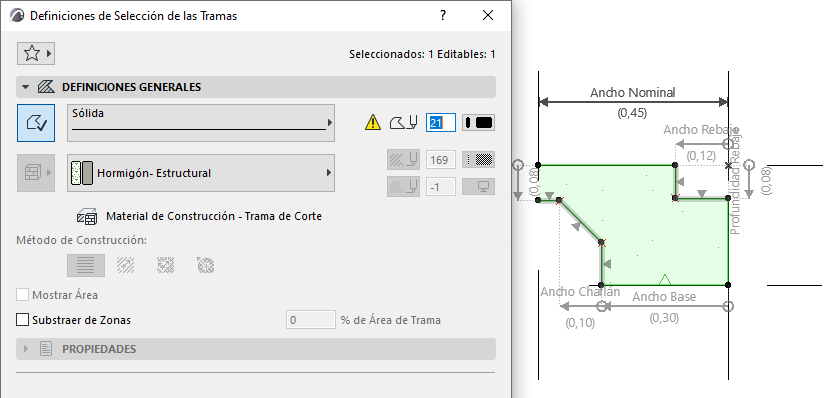The height and width of the screenshot is (398, 833).
Task: Toggle the contour fill category button
Action: pyautogui.click(x=36, y=123)
